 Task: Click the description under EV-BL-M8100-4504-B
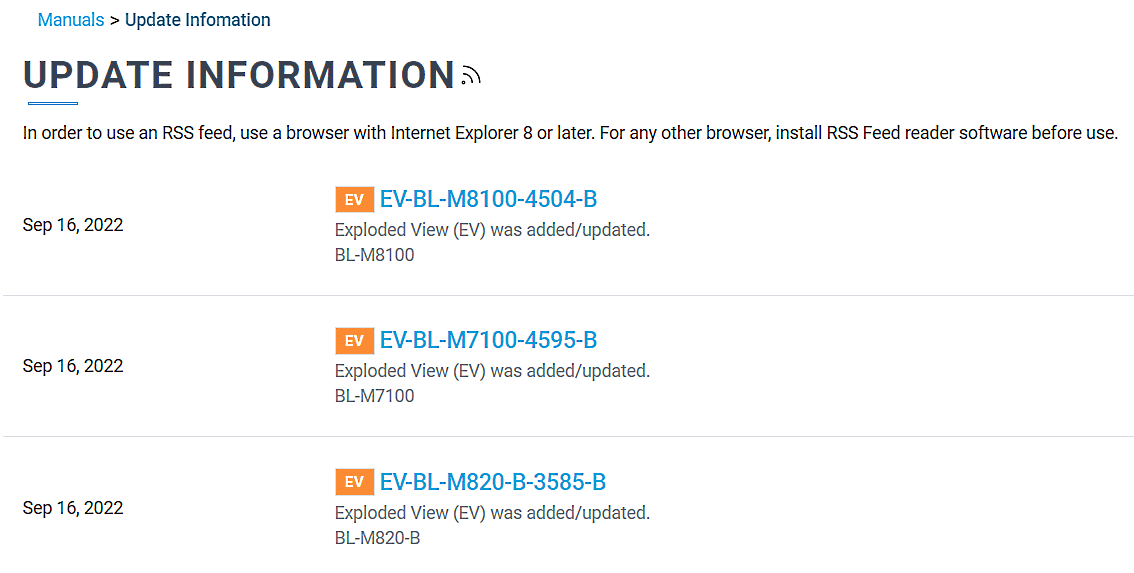click(x=492, y=230)
